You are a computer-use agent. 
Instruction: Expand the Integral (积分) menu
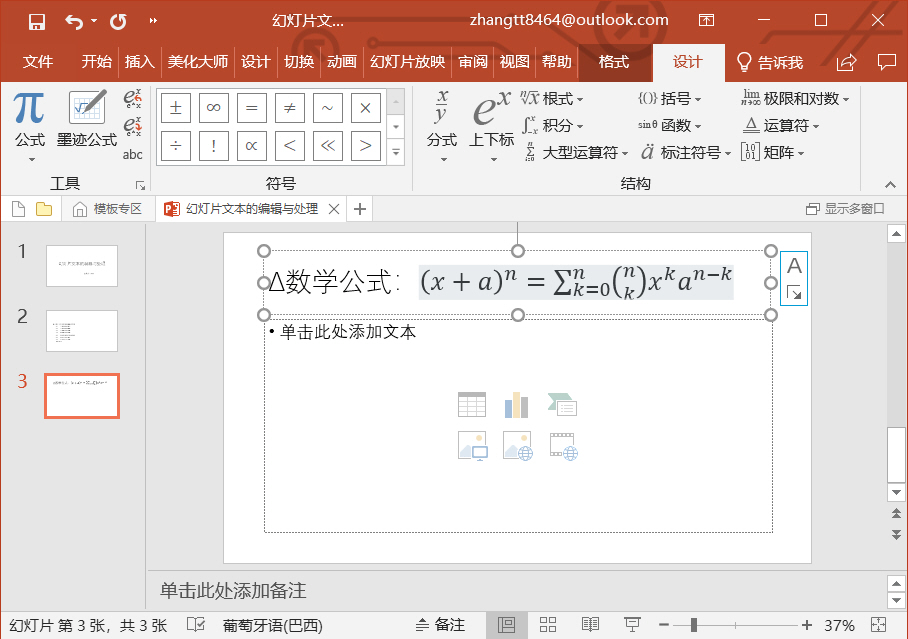point(554,126)
